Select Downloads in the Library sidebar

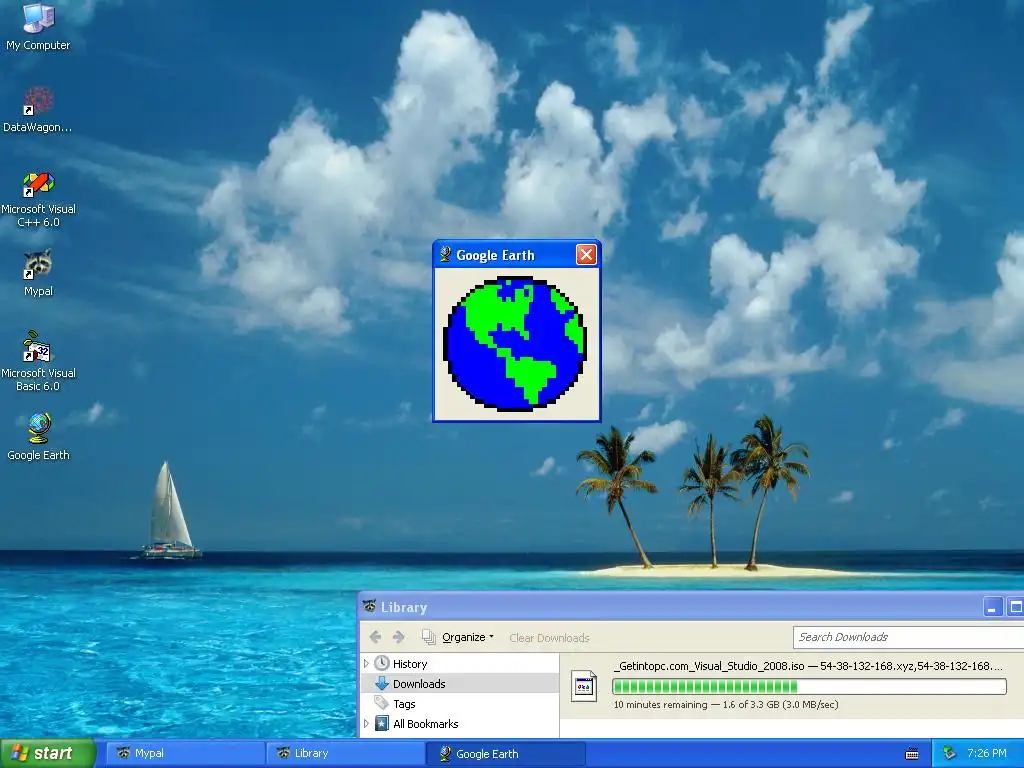[419, 684]
